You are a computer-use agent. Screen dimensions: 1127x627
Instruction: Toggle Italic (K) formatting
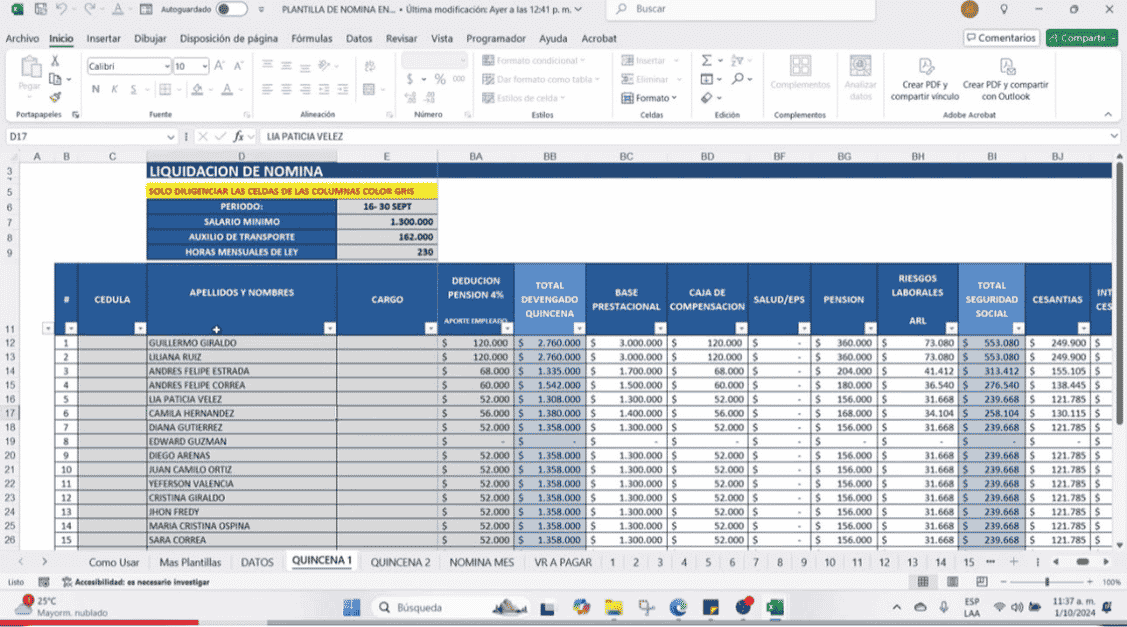(114, 89)
